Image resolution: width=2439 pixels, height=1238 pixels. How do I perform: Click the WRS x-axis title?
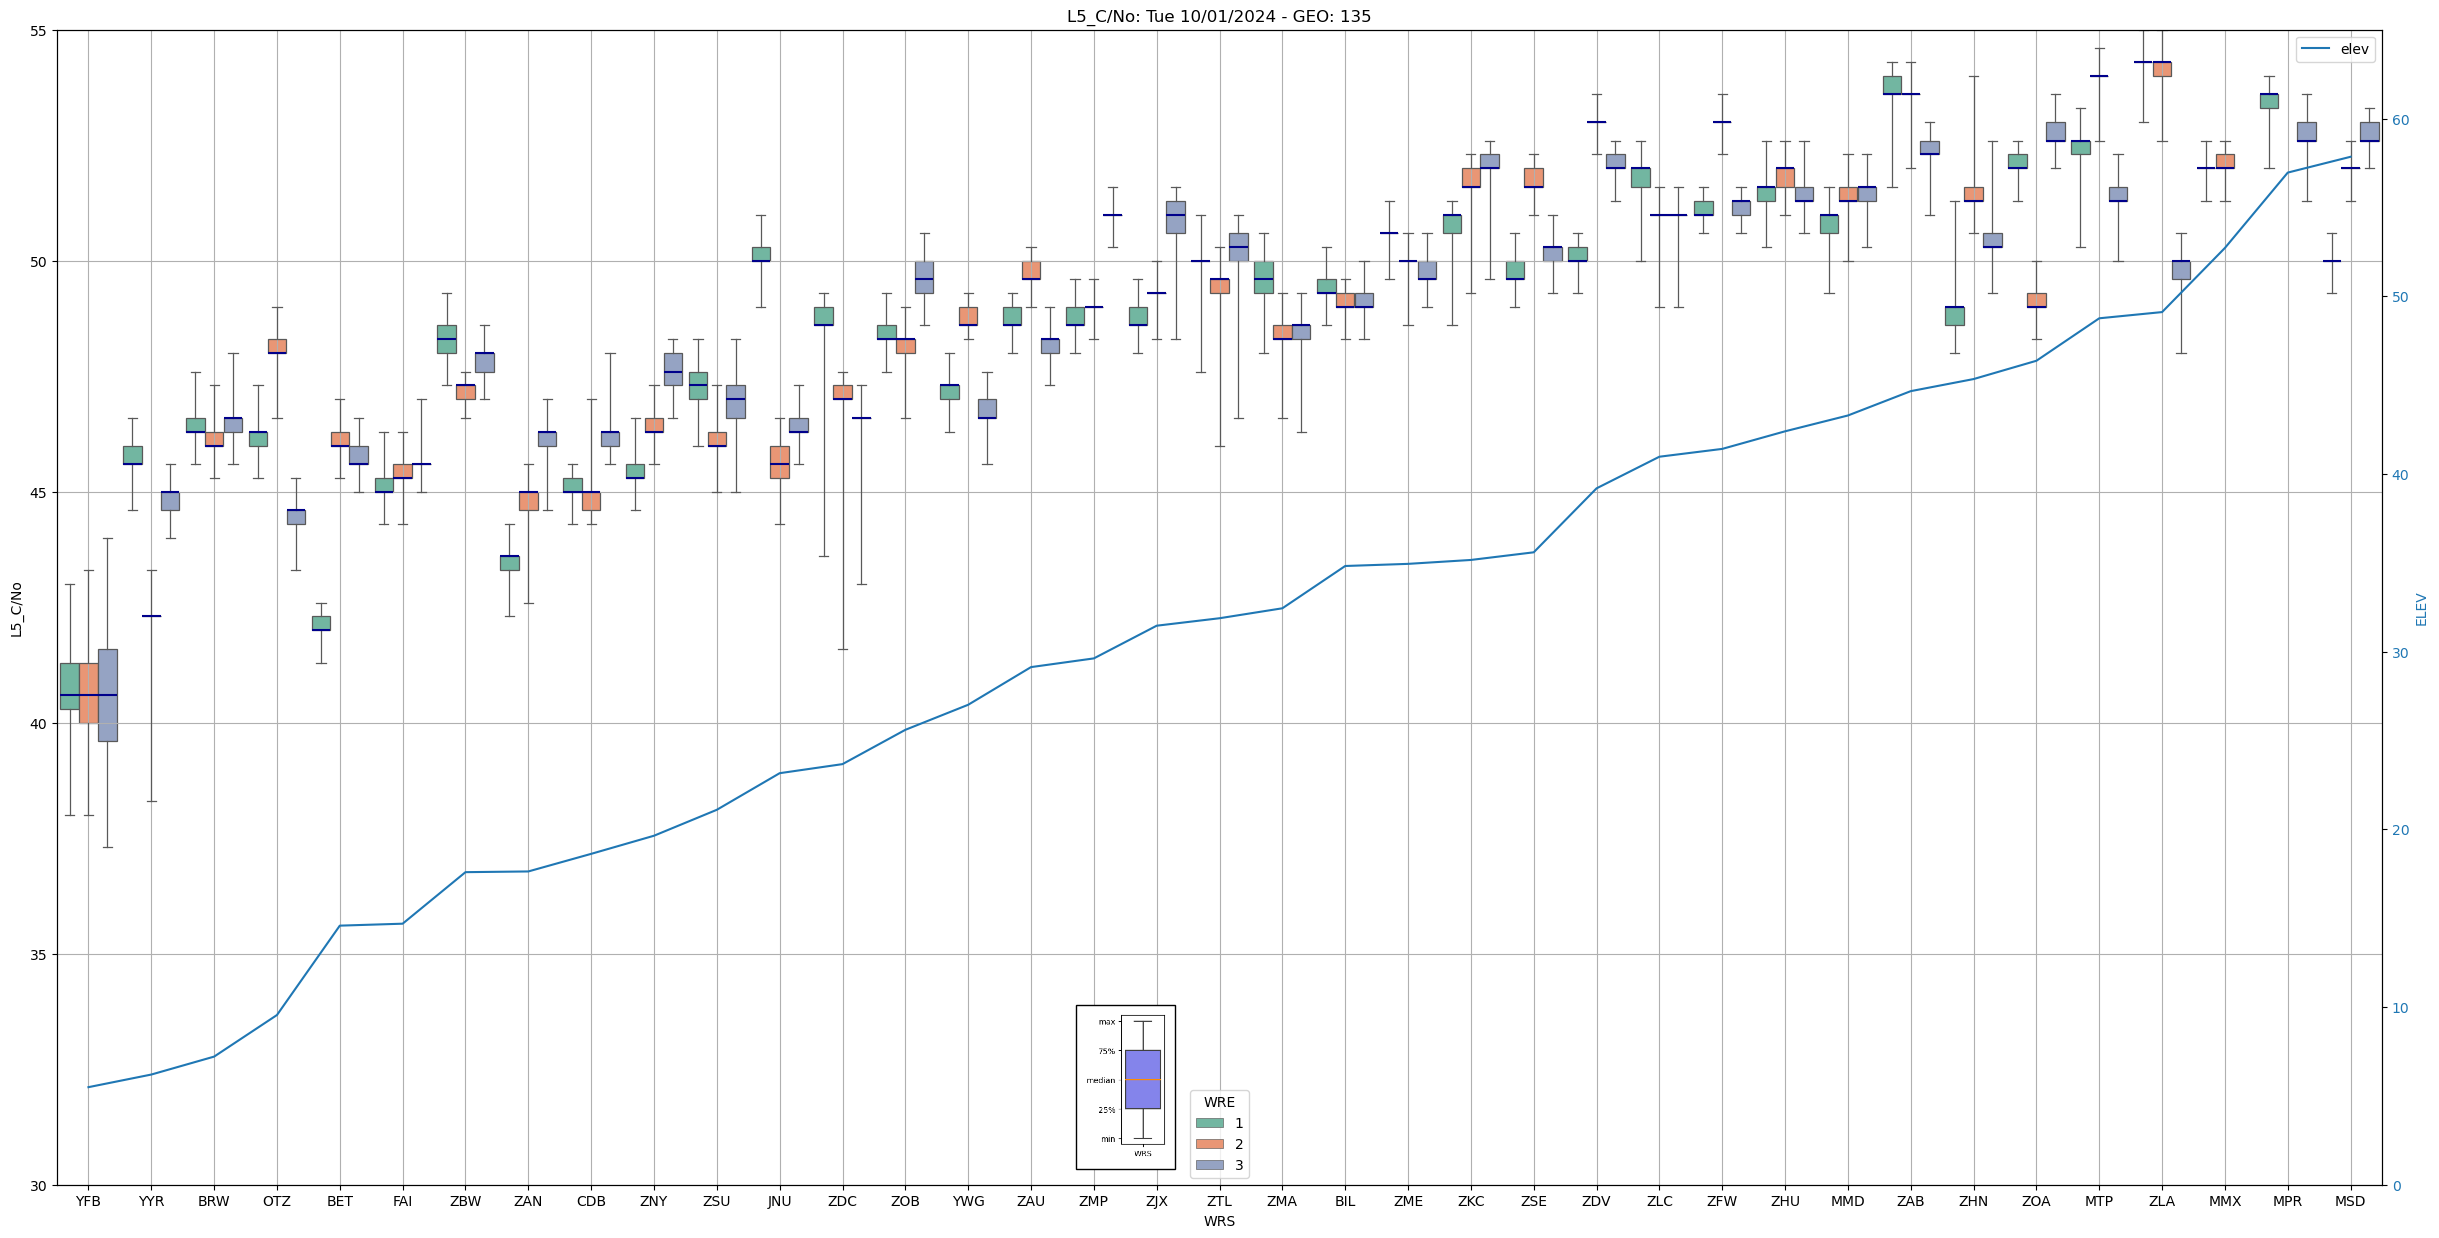coord(1219,1221)
